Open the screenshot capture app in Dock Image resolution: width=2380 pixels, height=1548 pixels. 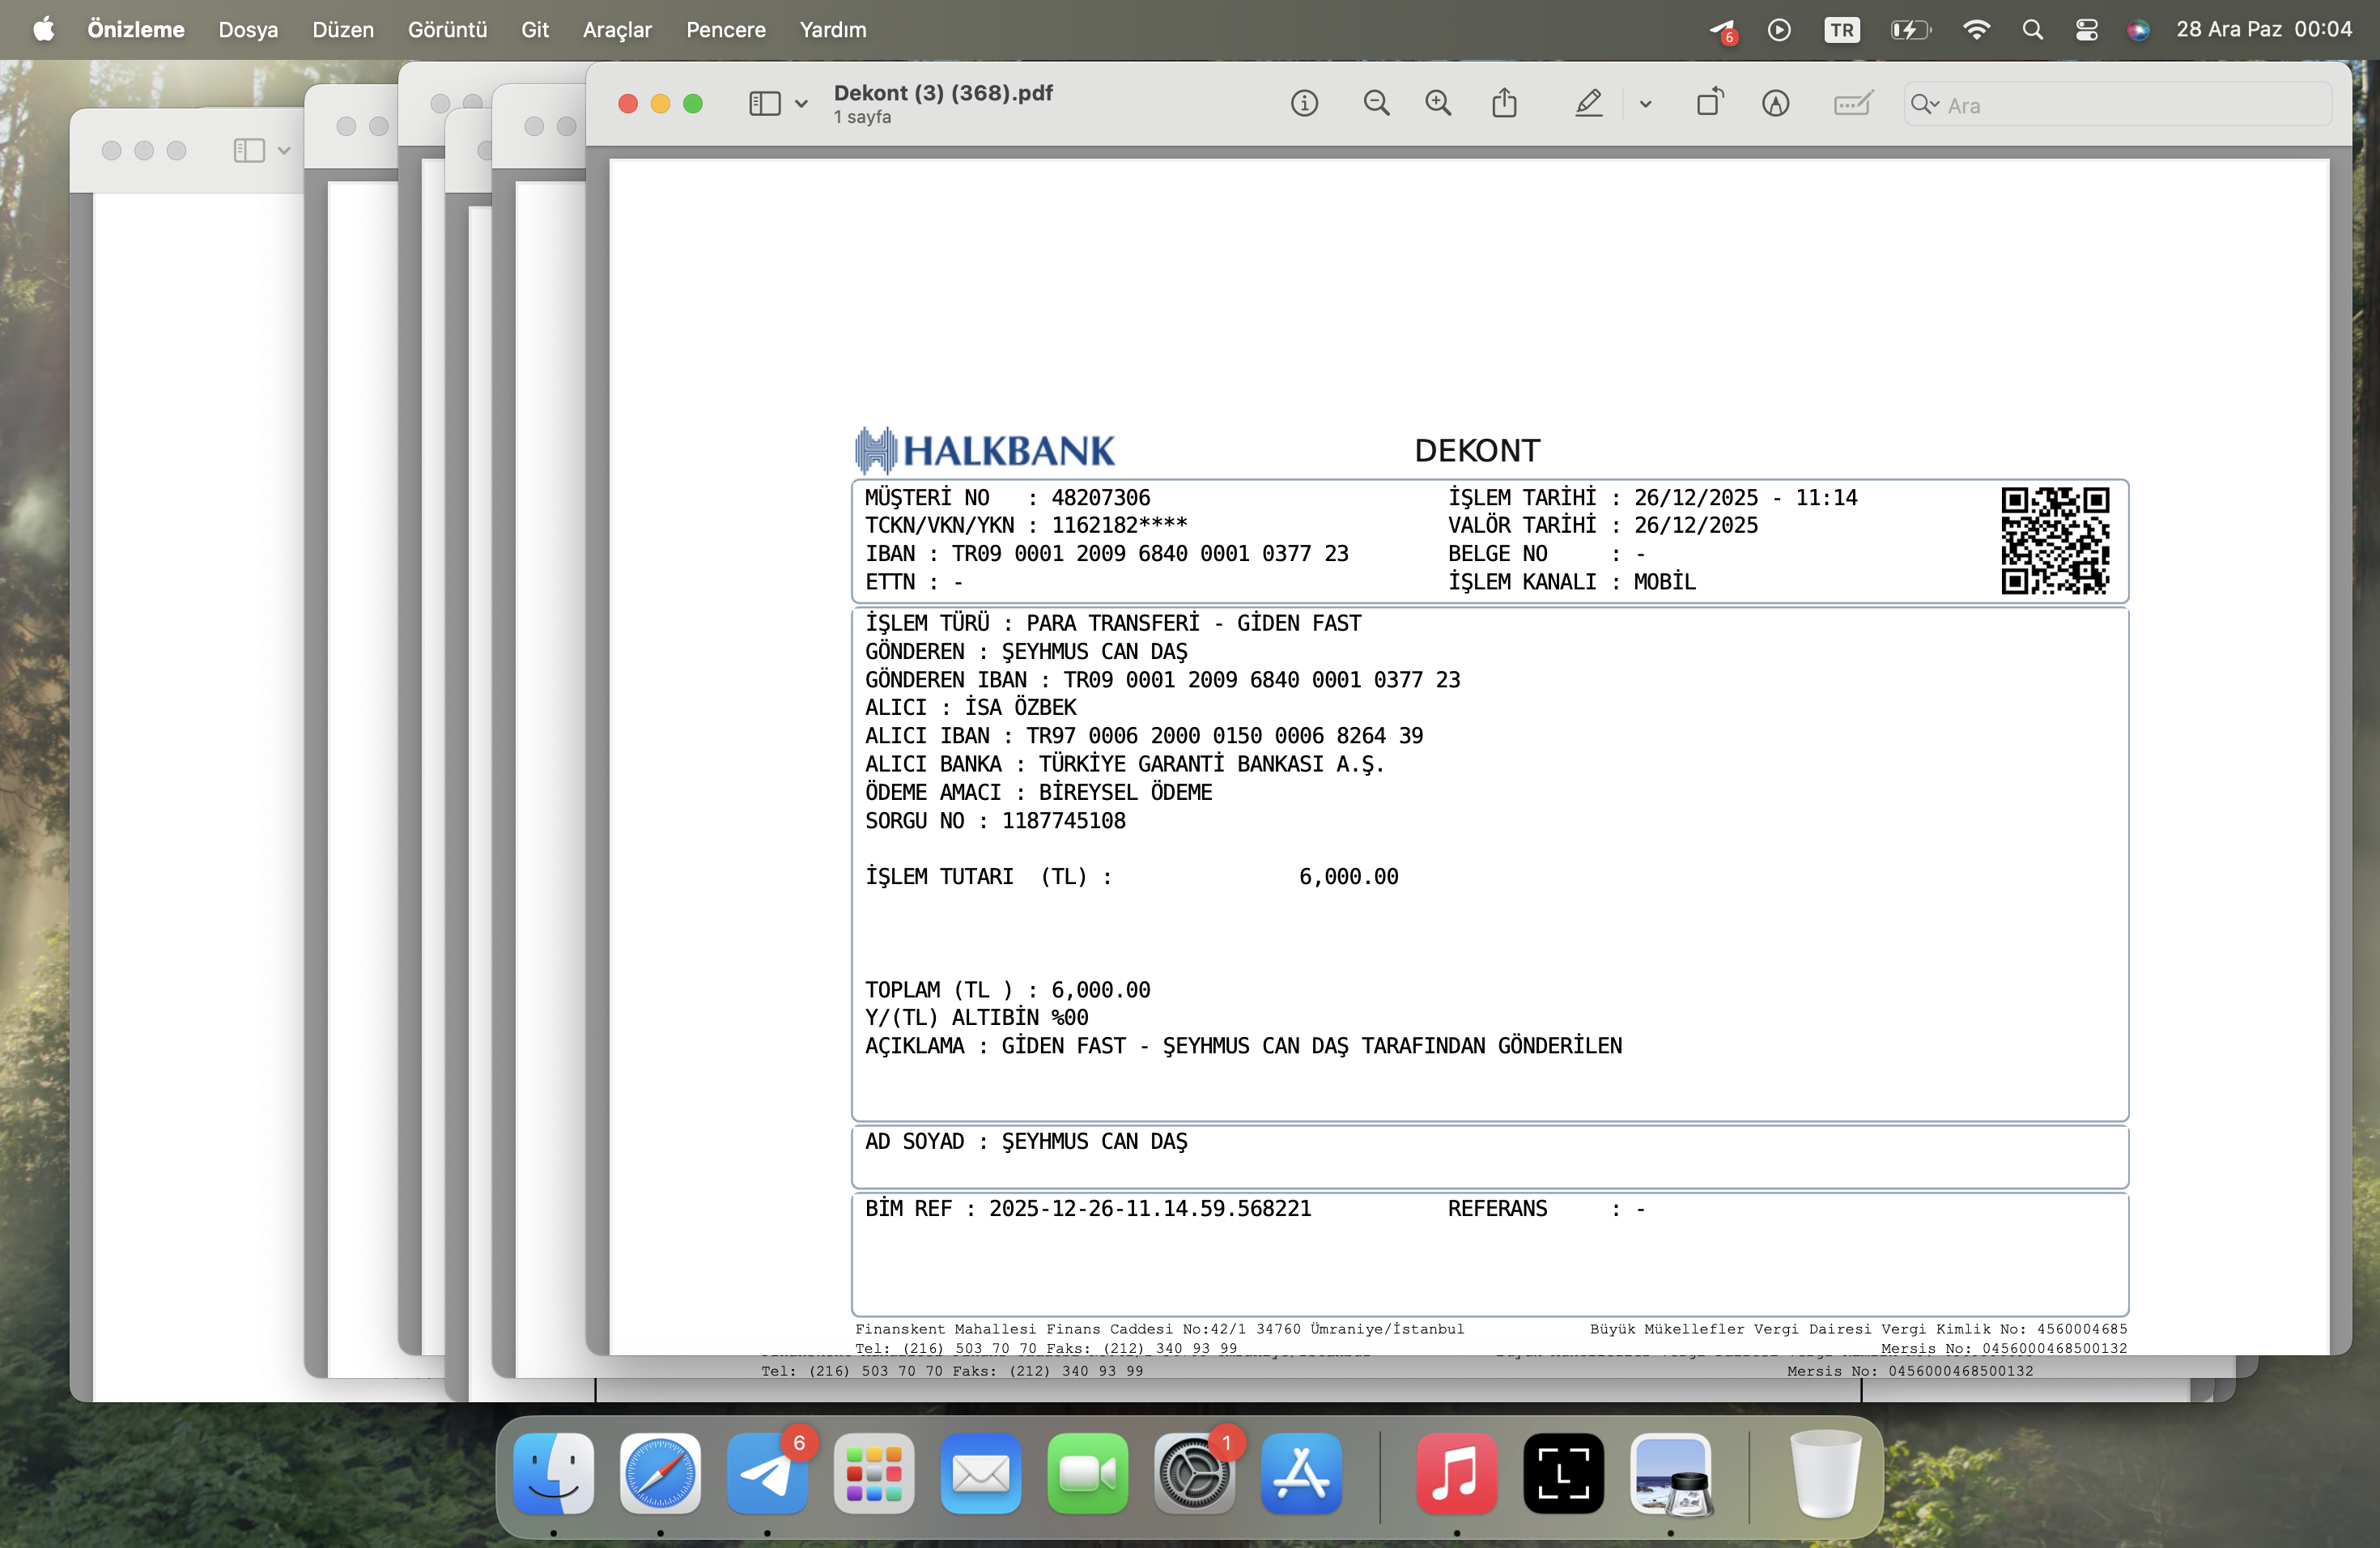1564,1473
